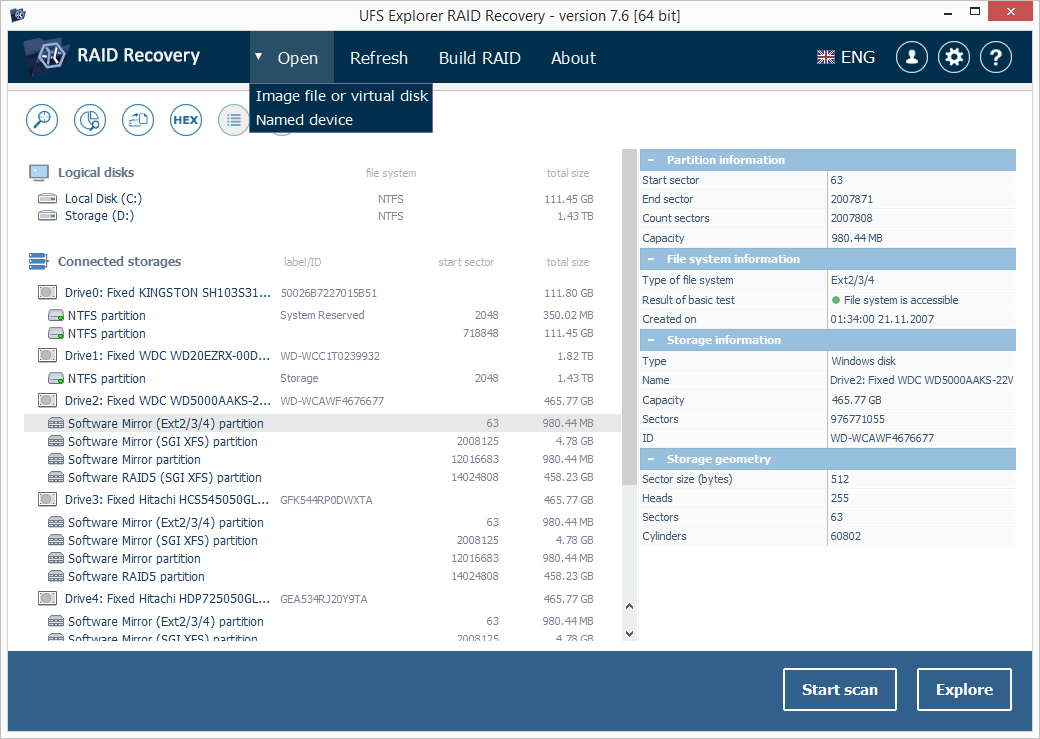Click the 'File system is accessible' value

click(901, 300)
